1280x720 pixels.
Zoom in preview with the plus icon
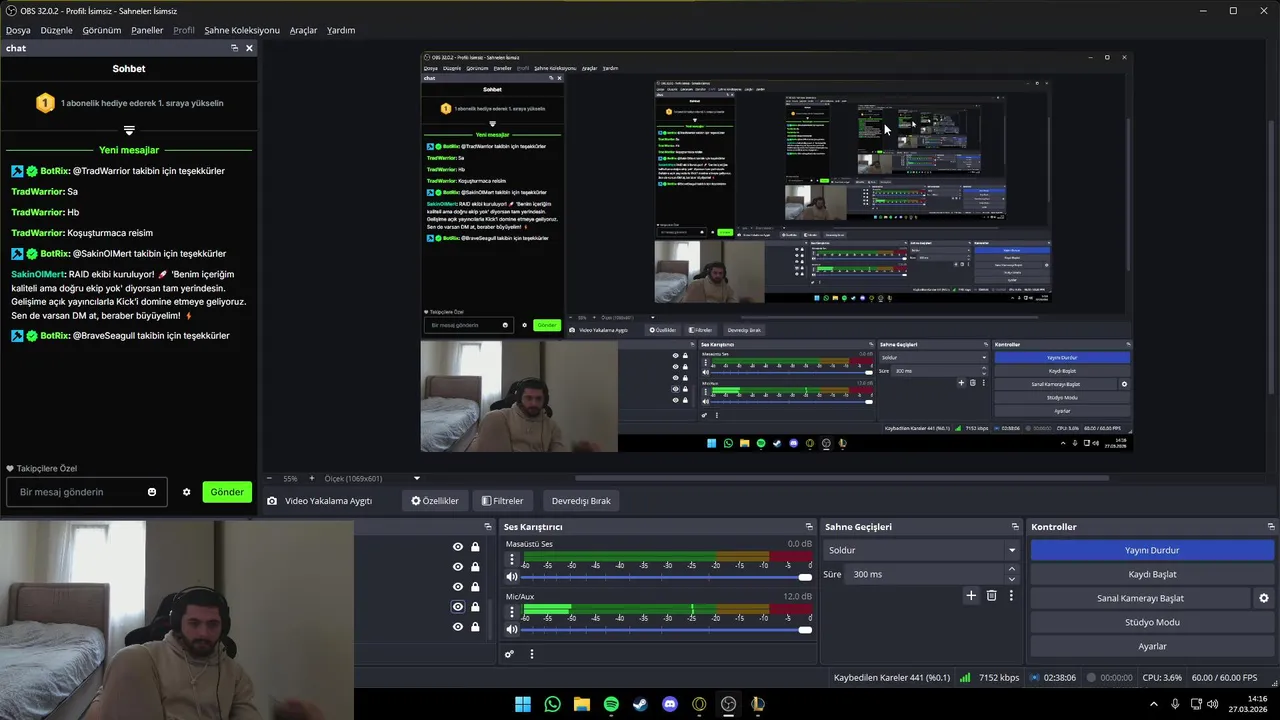[x=312, y=478]
